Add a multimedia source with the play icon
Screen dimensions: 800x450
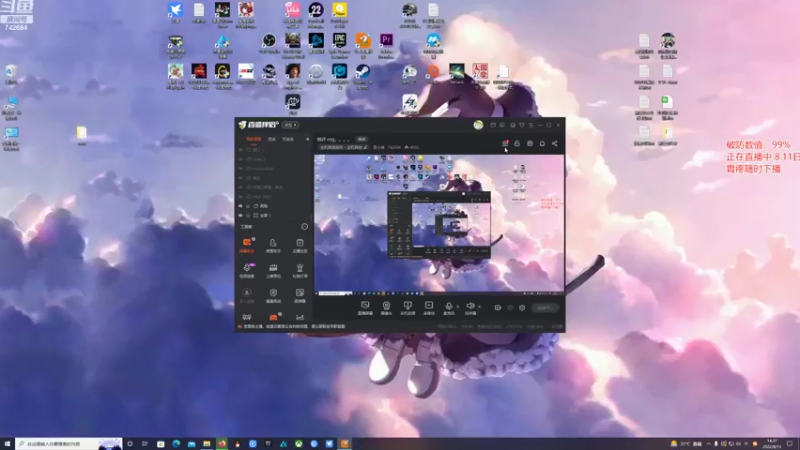[429, 307]
